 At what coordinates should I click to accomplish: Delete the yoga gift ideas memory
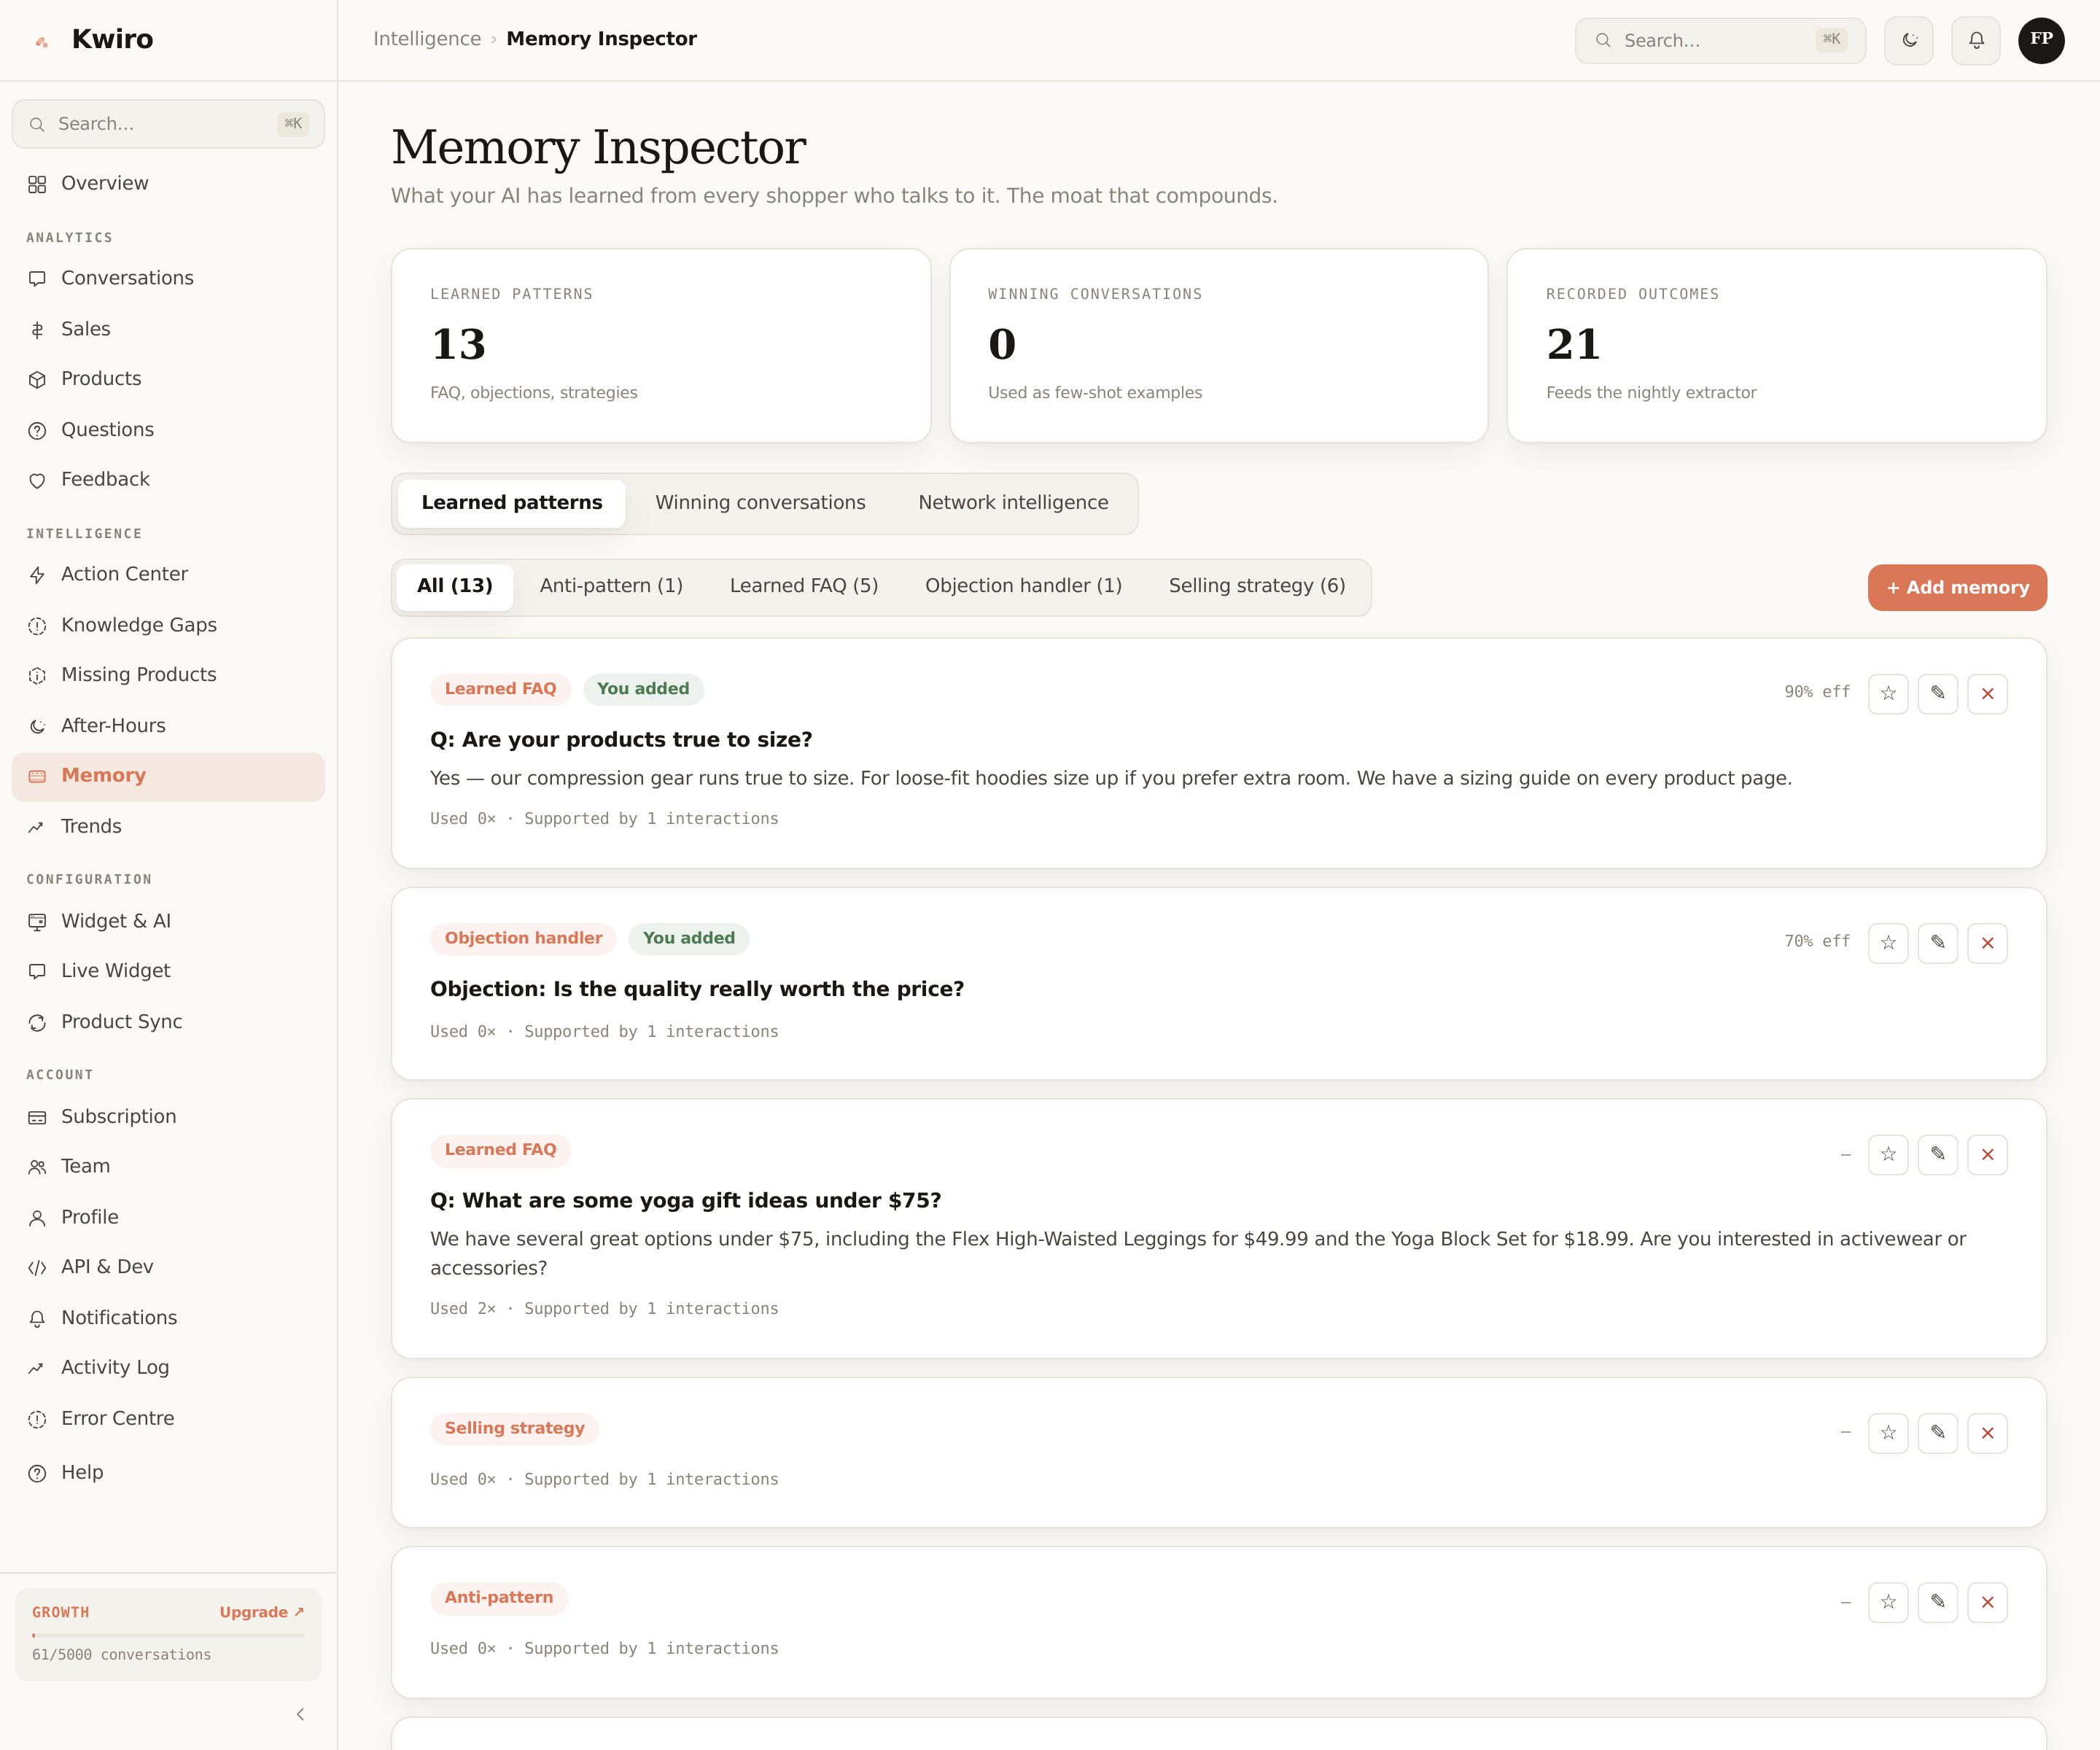click(x=1987, y=1155)
